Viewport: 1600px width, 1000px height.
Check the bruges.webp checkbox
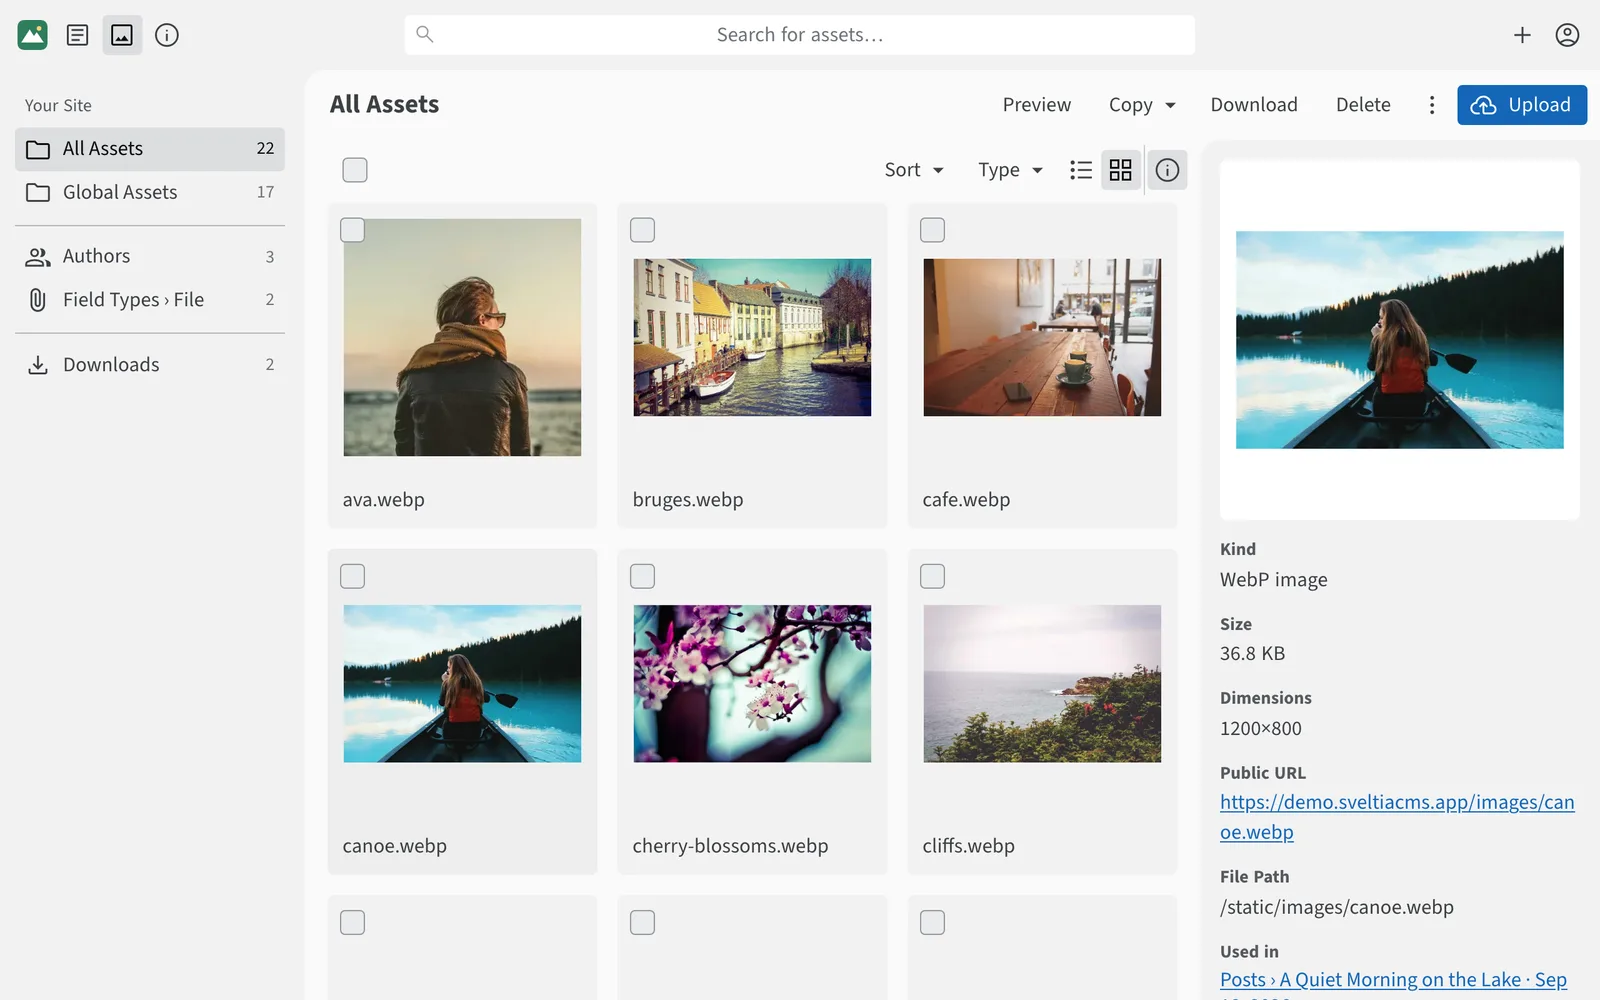click(x=643, y=230)
